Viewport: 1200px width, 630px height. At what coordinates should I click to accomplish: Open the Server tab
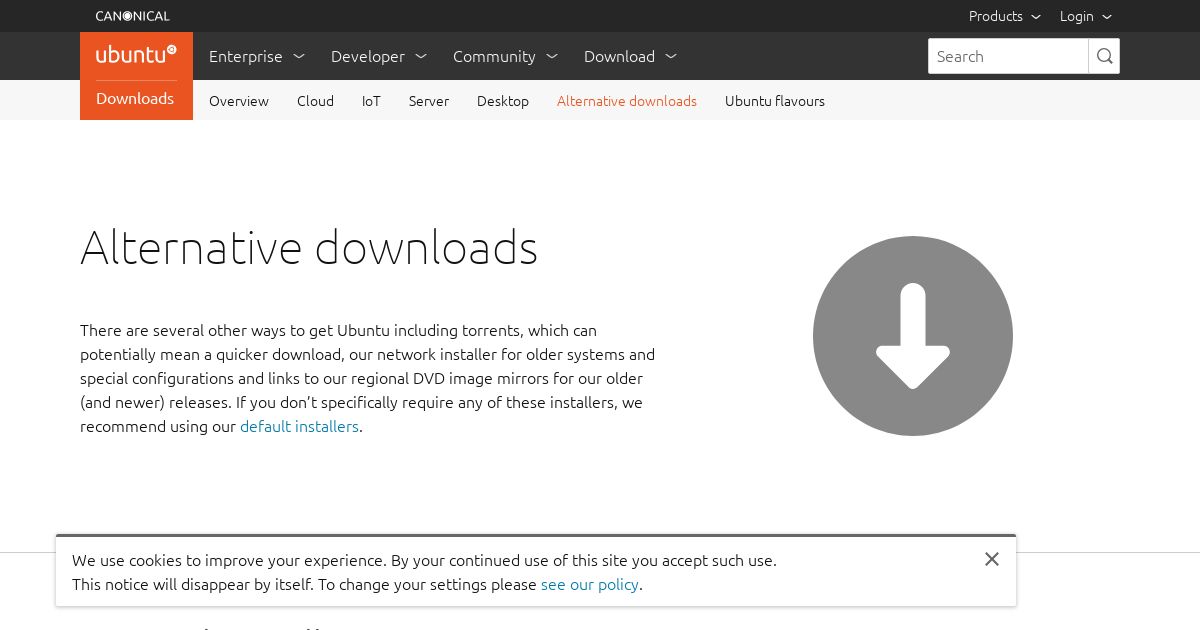click(429, 100)
